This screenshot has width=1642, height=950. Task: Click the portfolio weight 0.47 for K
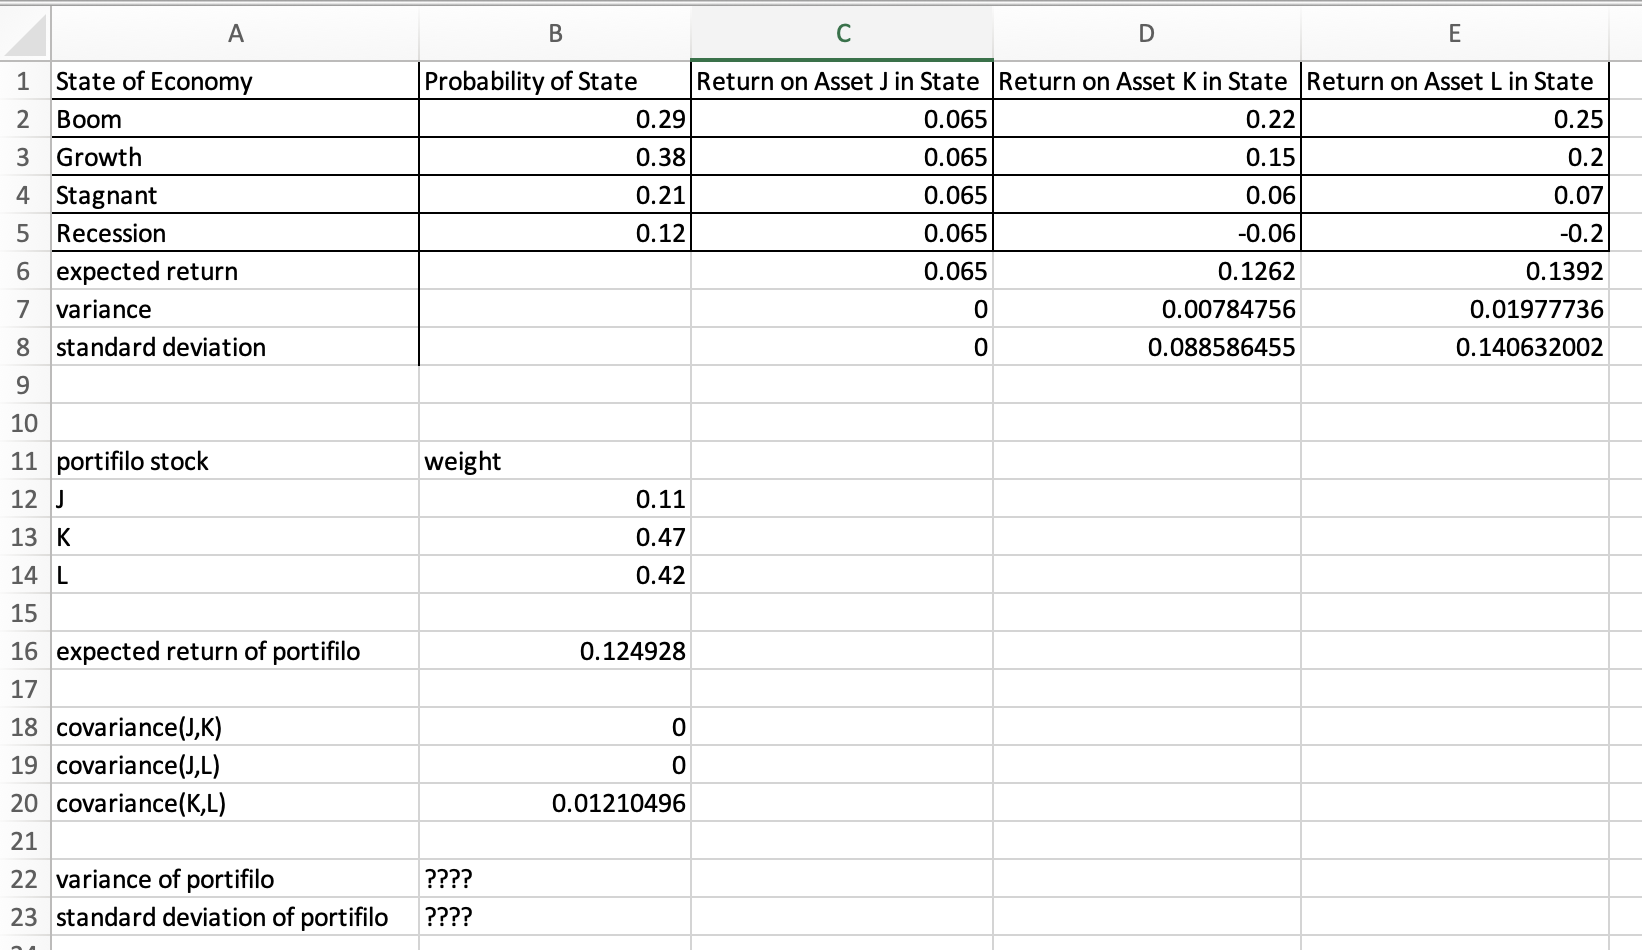click(553, 537)
